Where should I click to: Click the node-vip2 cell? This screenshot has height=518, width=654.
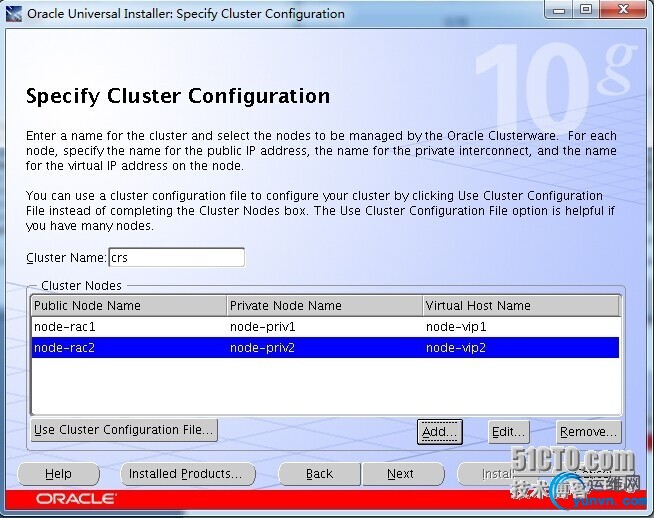pyautogui.click(x=456, y=348)
